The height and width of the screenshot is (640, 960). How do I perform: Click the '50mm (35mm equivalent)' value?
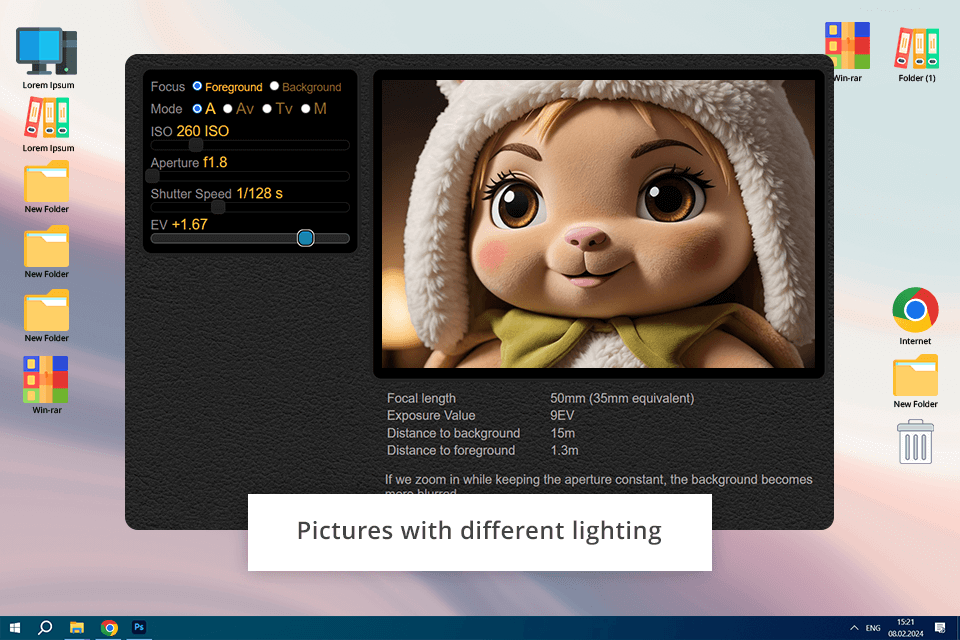[622, 398]
